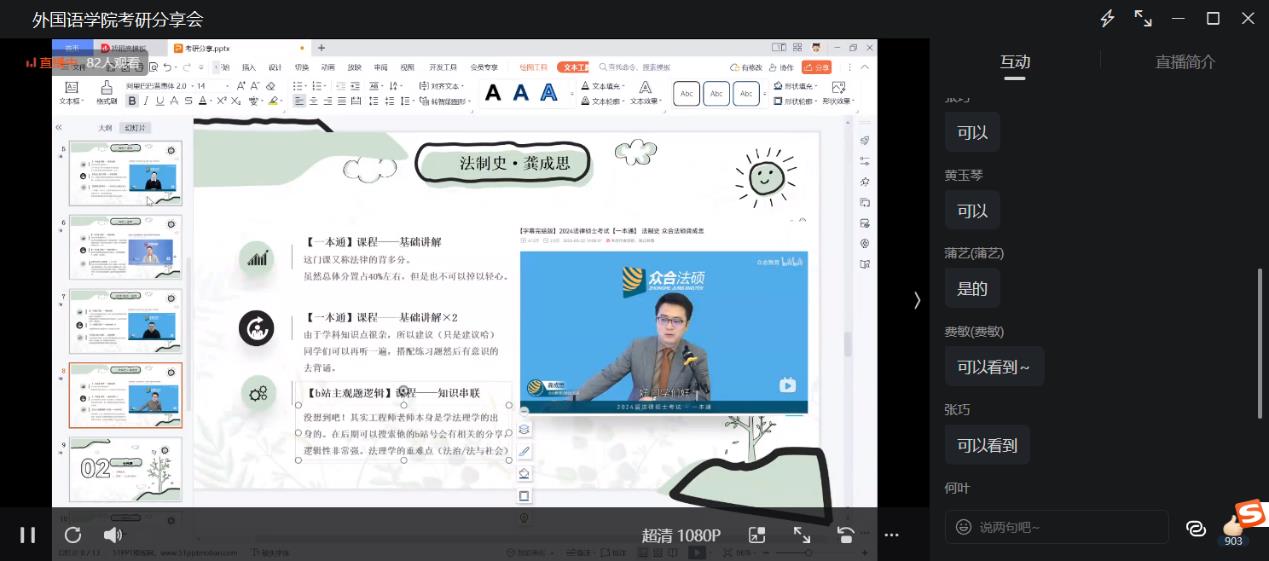Open 形状轮廓 shape outline dropdown
The image size is (1269, 561).
pos(796,101)
